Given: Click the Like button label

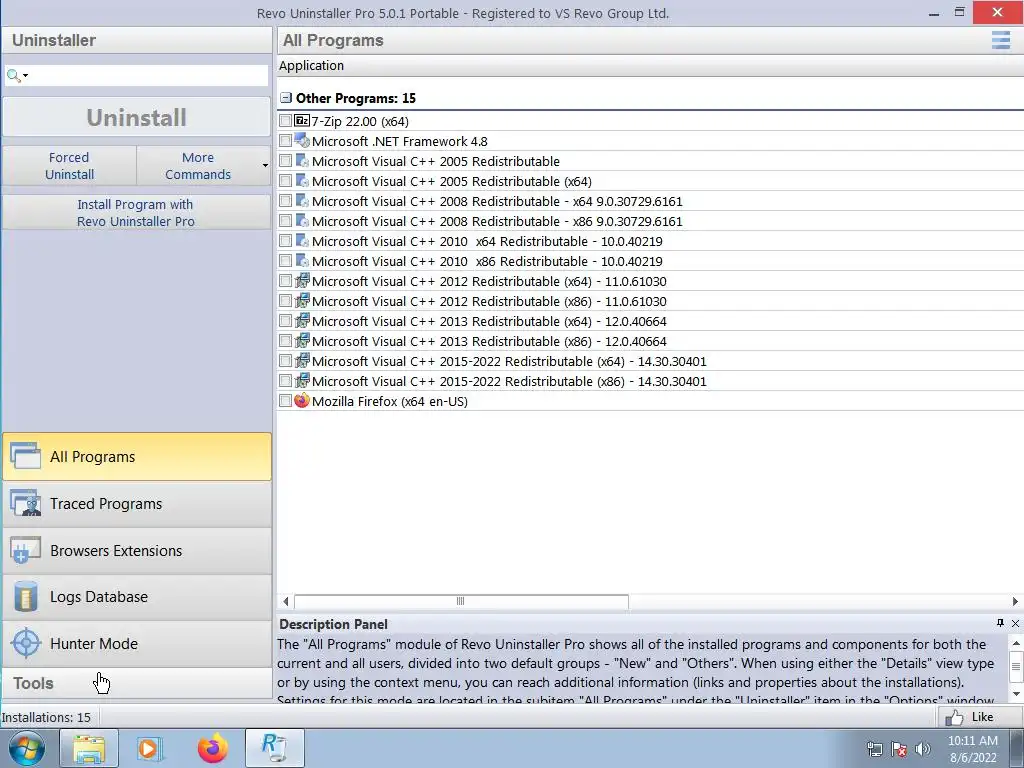Looking at the screenshot, I should point(982,716).
